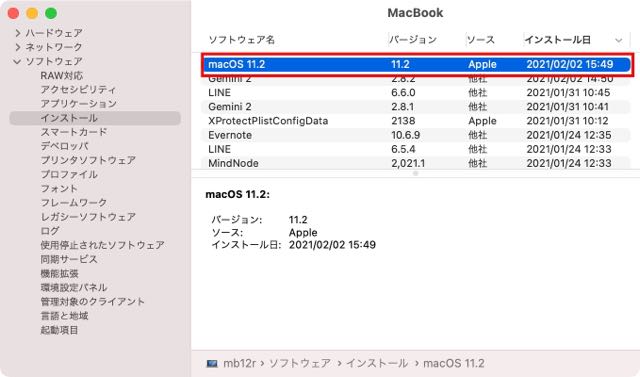Close the MacBook window
The image size is (640, 377).
tap(13, 13)
